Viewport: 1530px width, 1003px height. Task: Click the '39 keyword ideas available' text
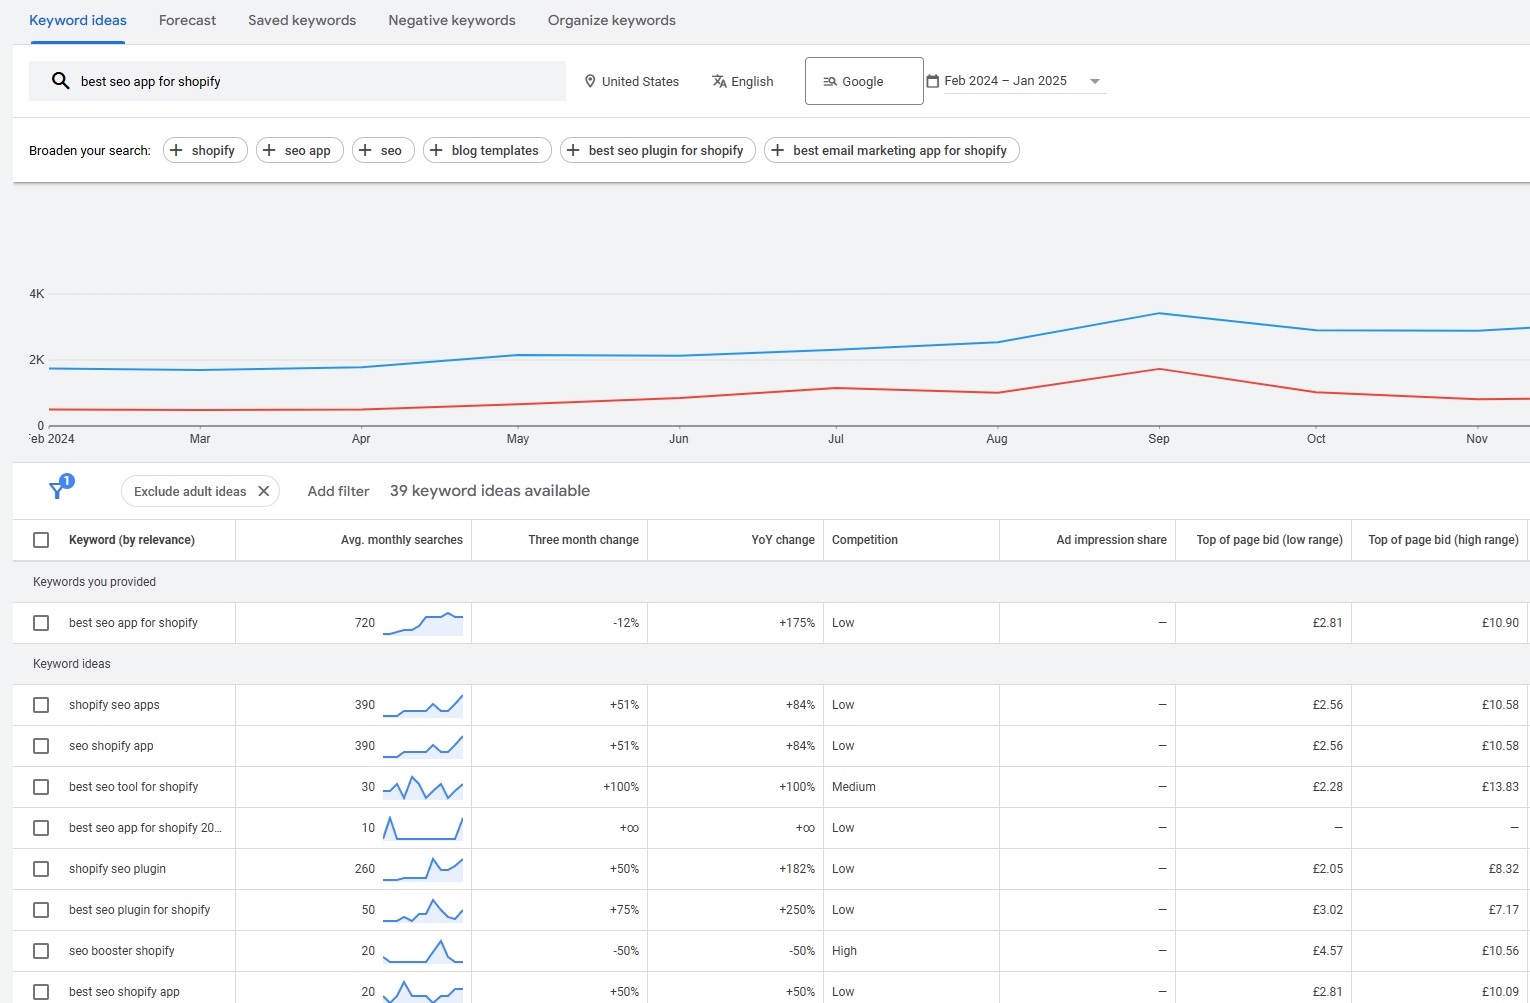(490, 491)
